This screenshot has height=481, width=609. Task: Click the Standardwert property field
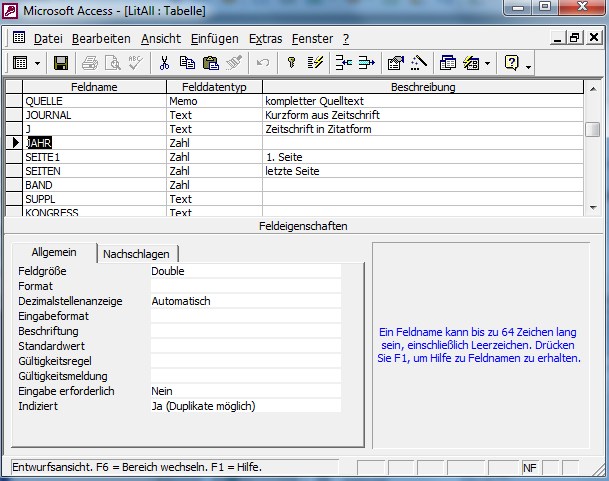point(246,346)
